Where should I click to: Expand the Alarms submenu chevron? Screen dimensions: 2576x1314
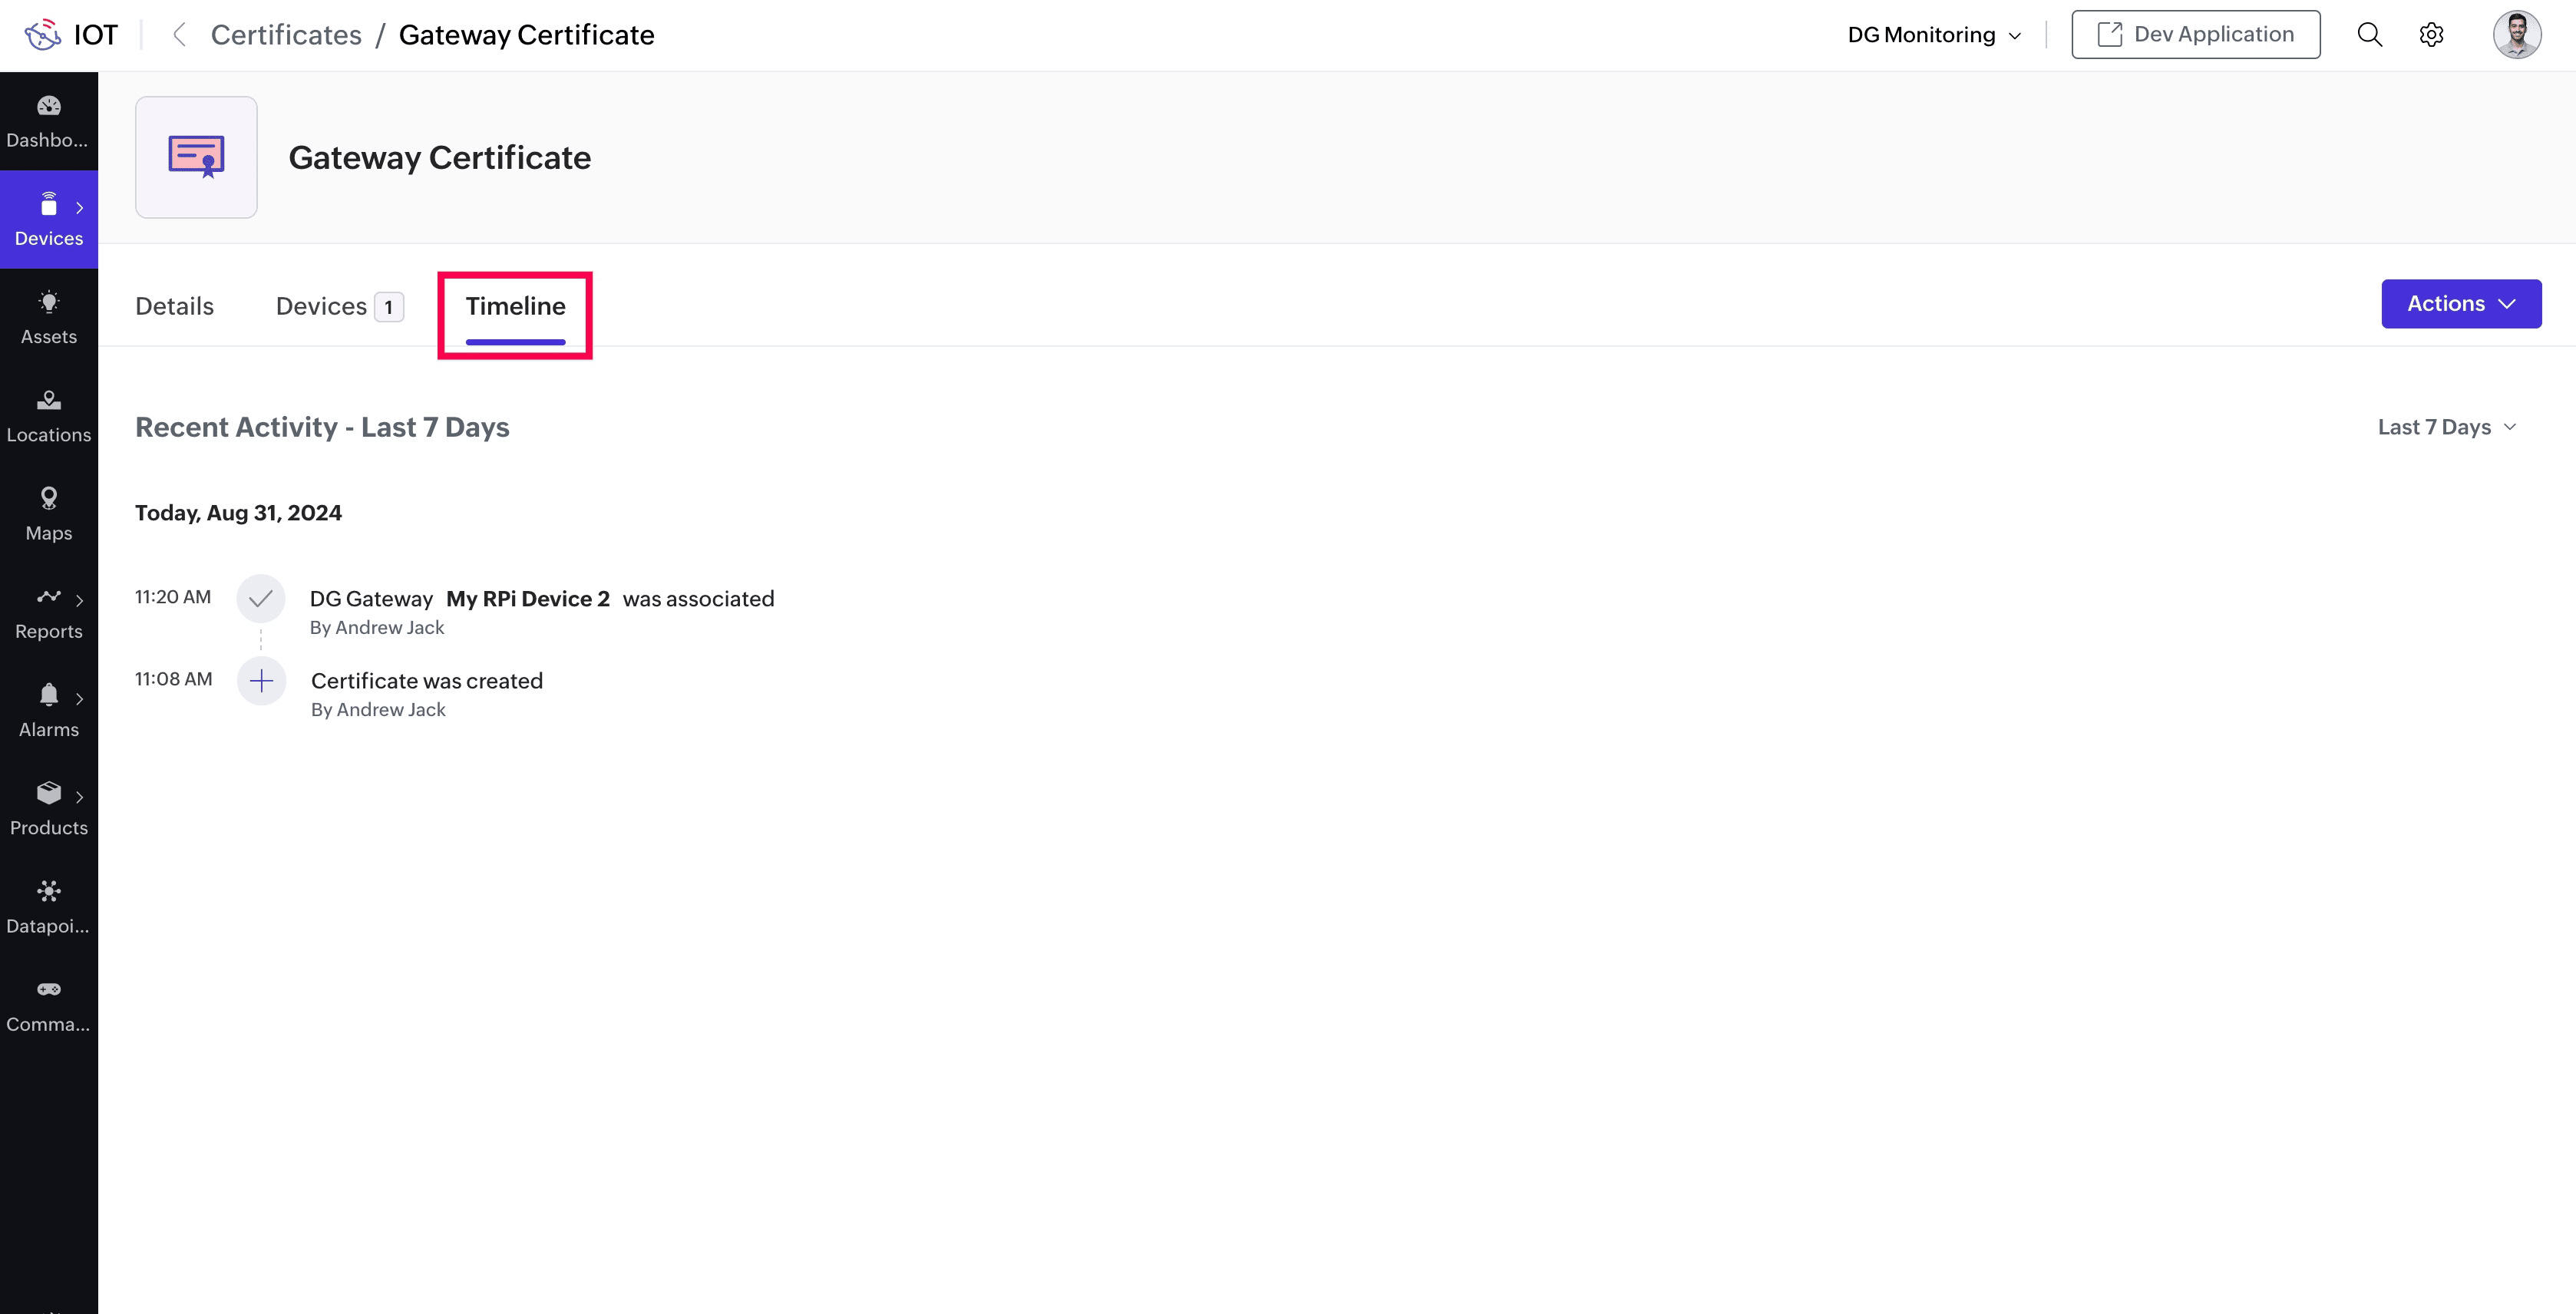point(79,698)
